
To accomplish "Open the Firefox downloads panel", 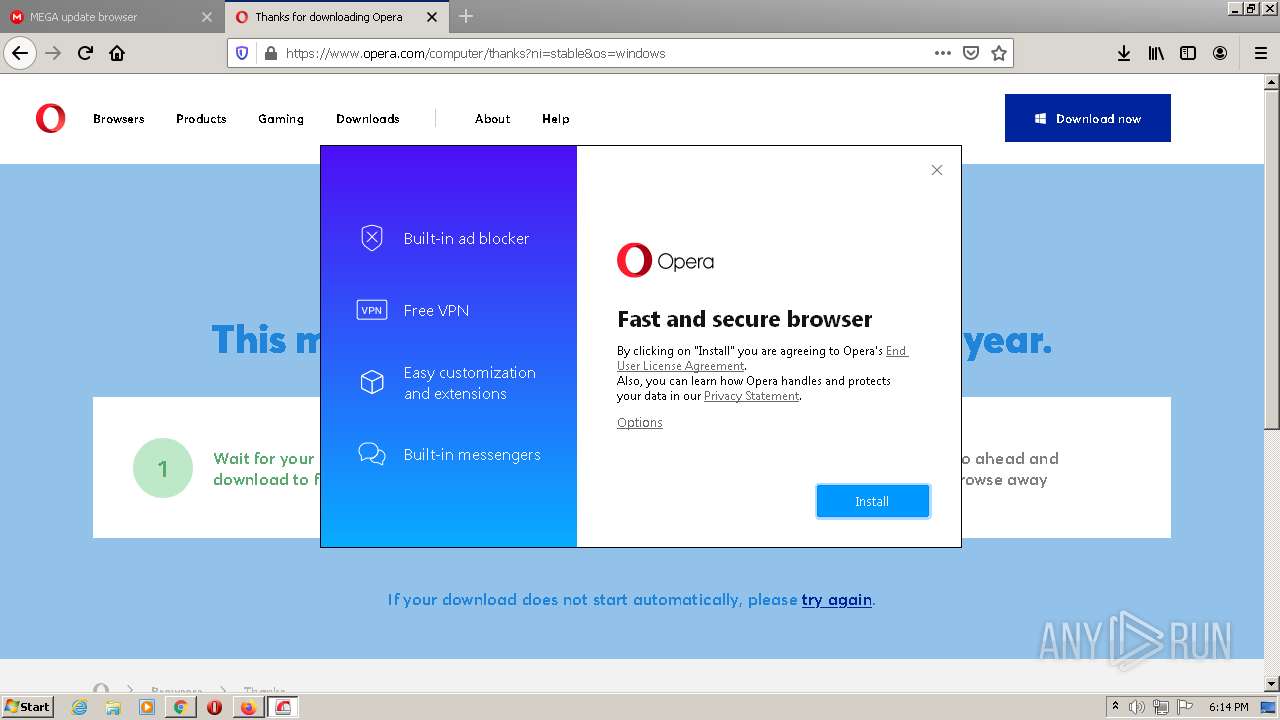I will (x=1124, y=53).
